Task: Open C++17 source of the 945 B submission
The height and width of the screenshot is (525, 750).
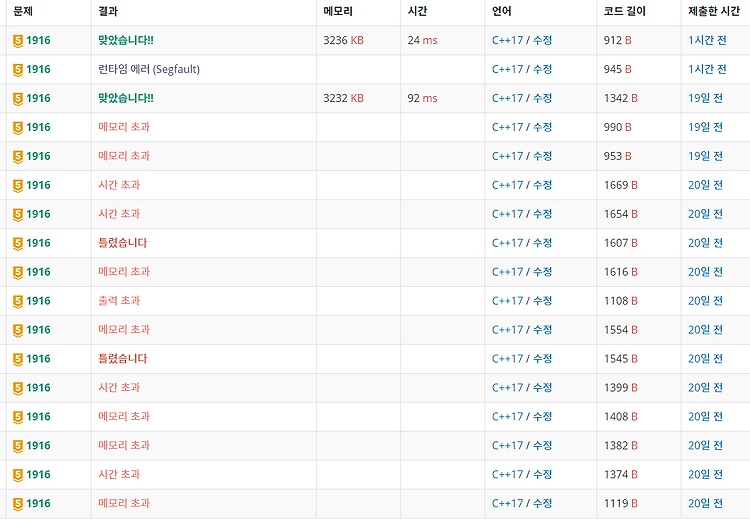Action: tap(507, 69)
